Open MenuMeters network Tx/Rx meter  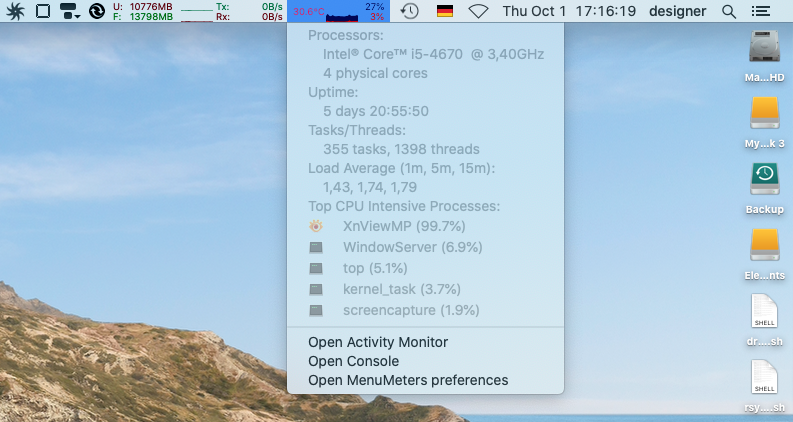pos(232,12)
